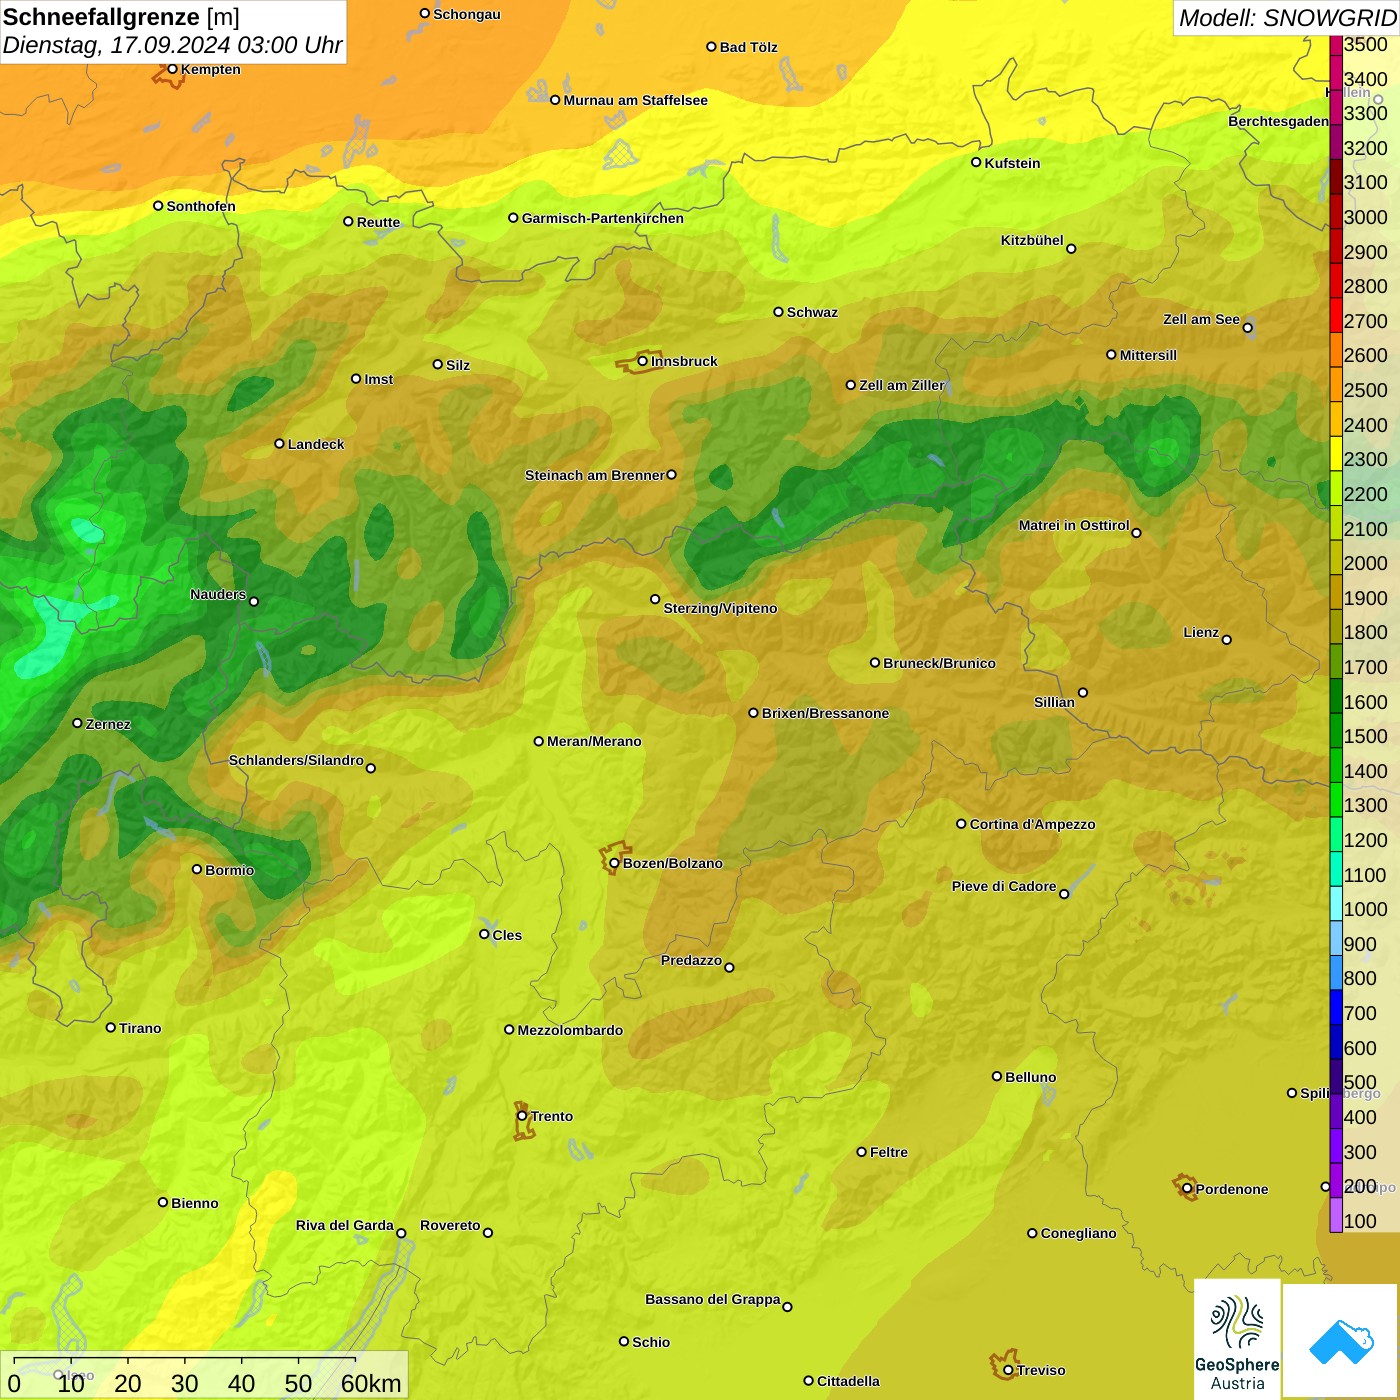
Task: Click the Murnau am Staffelsee label
Action: pyautogui.click(x=635, y=100)
